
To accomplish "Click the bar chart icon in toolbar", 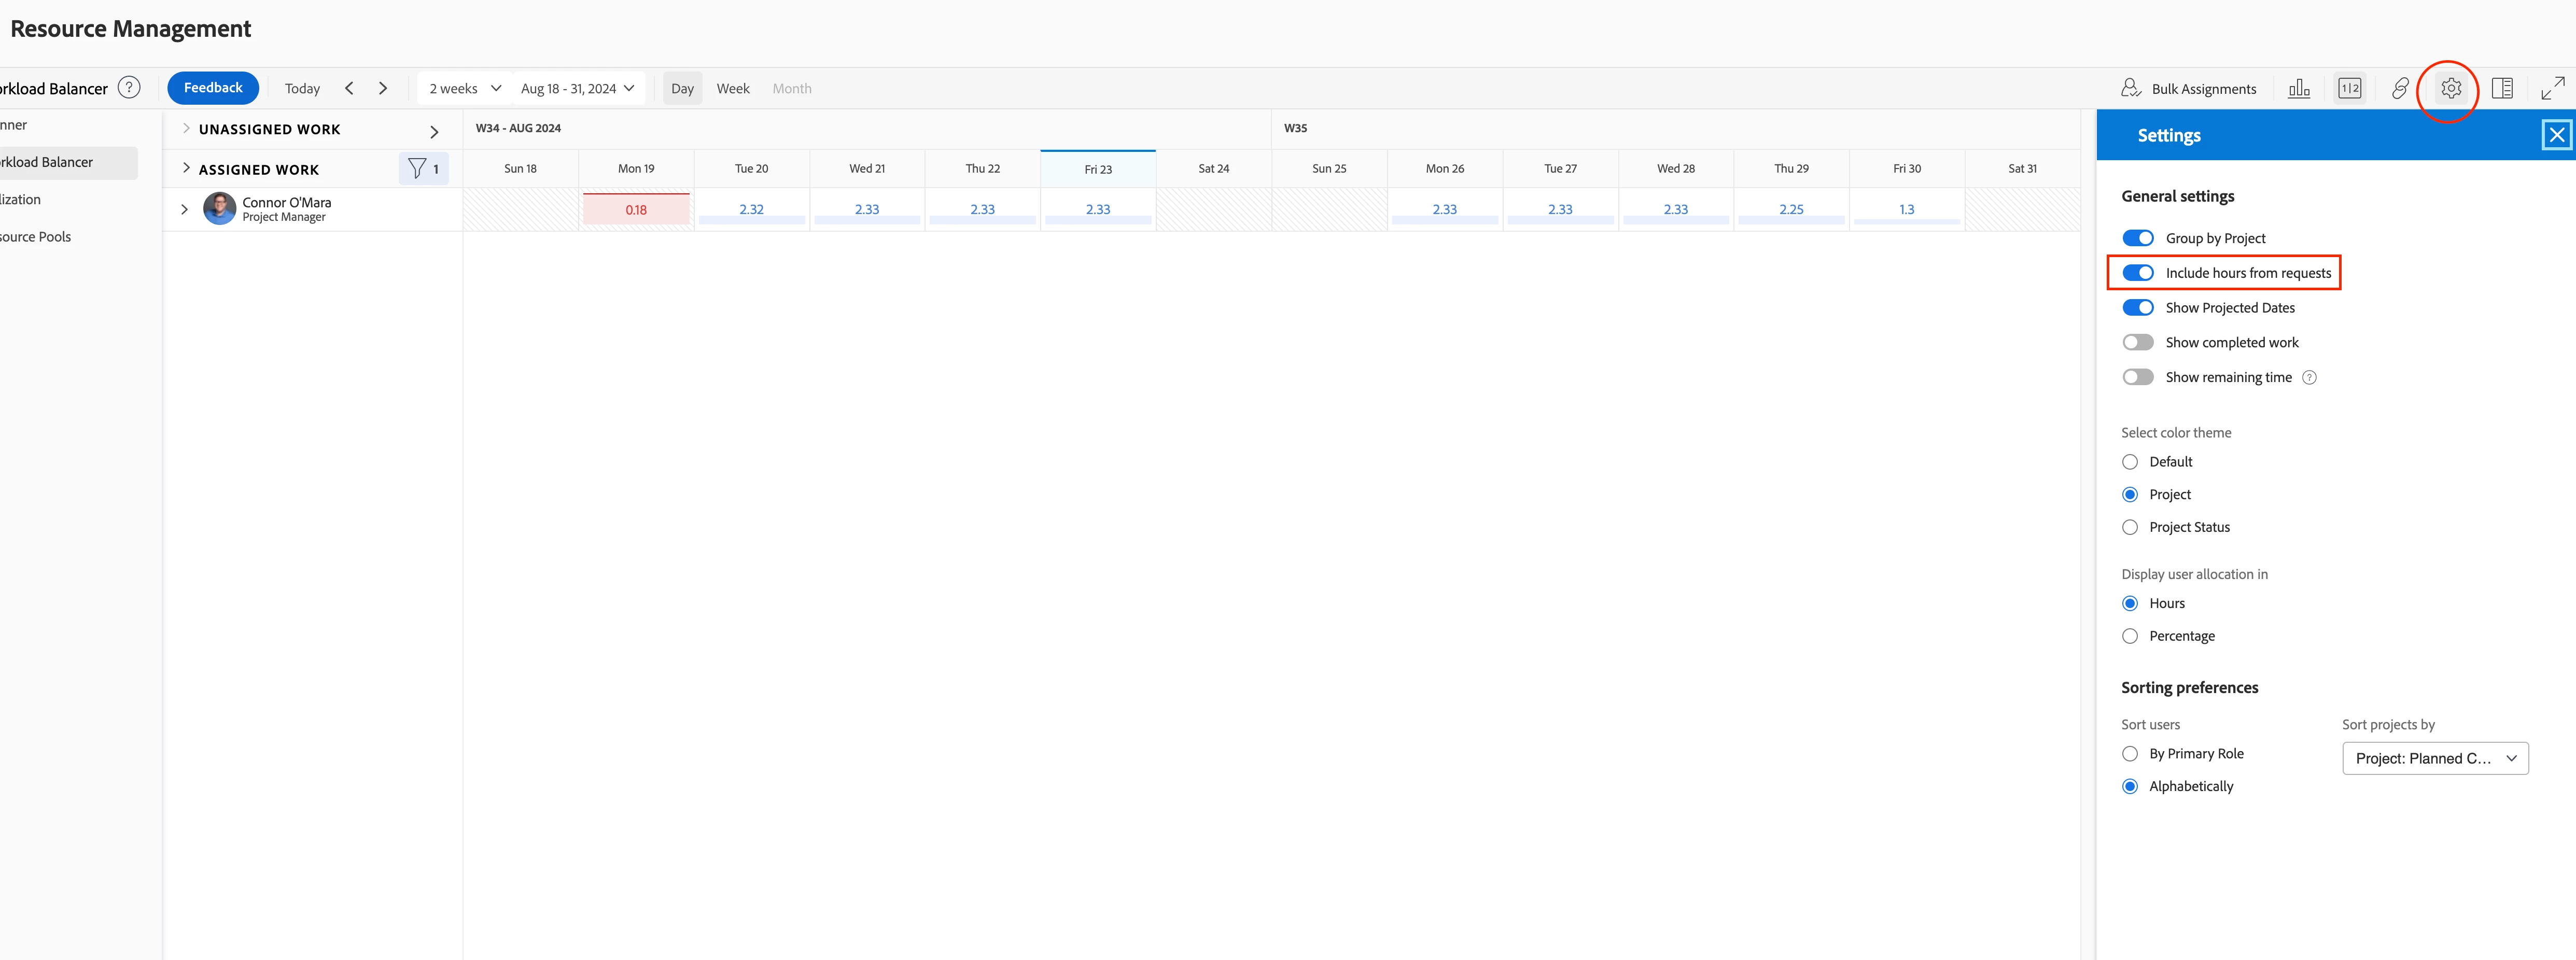I will click(2299, 89).
